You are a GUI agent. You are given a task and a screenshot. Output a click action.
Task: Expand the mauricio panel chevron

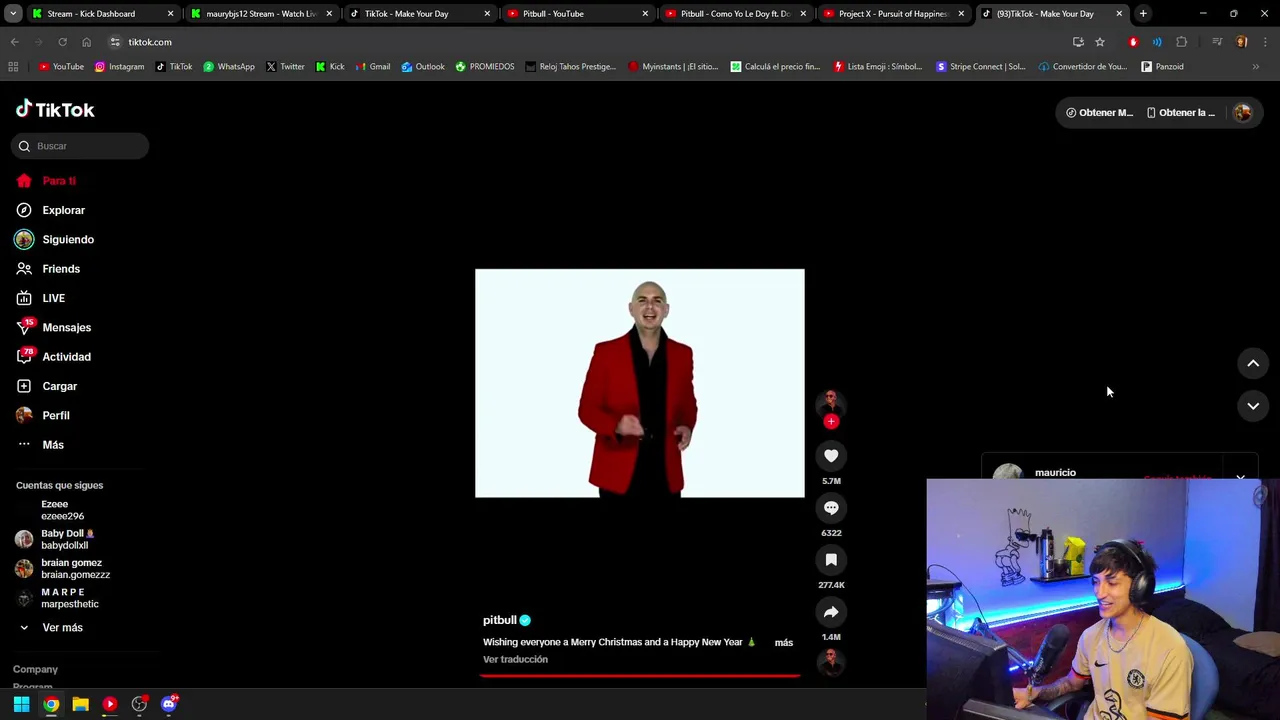click(1241, 478)
